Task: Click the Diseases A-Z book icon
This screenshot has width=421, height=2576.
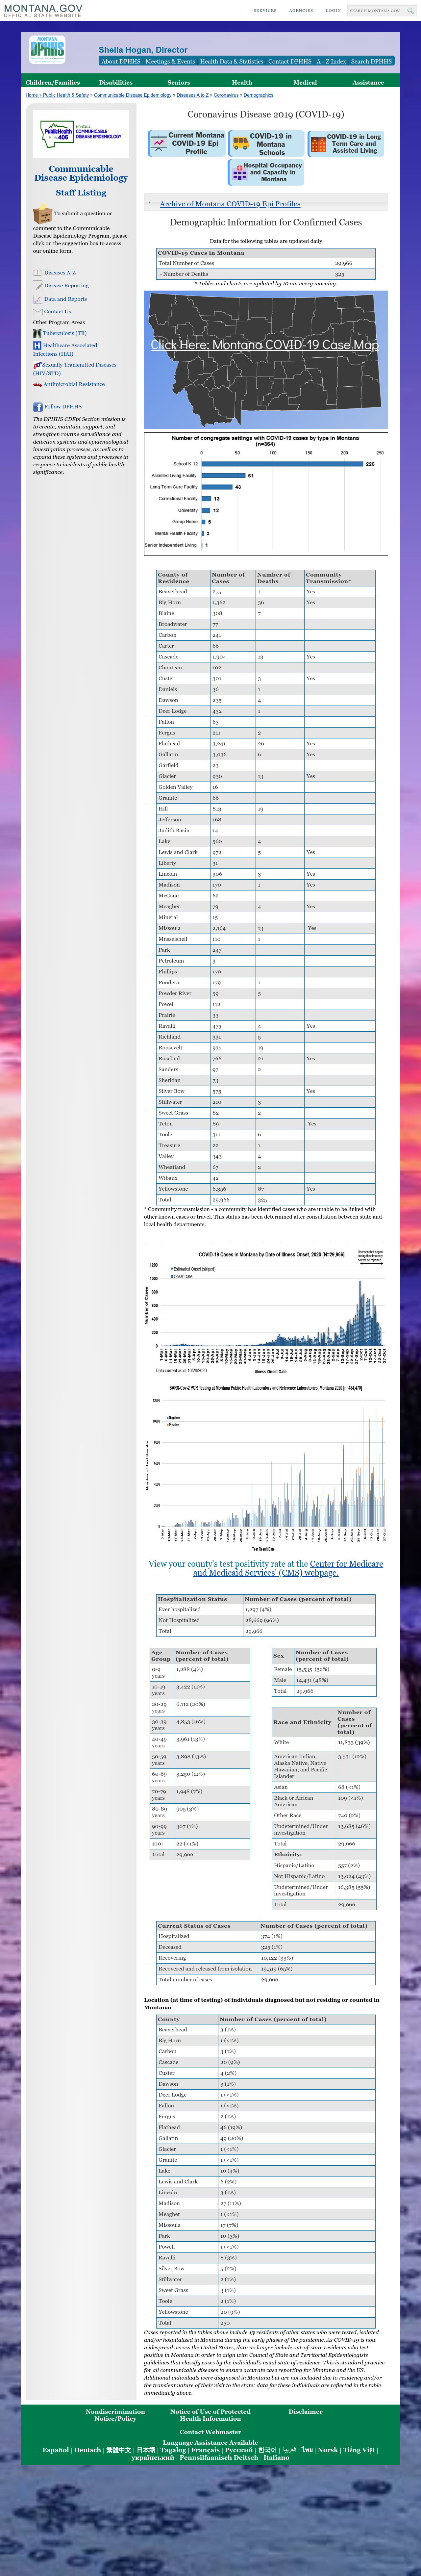Action: point(37,273)
